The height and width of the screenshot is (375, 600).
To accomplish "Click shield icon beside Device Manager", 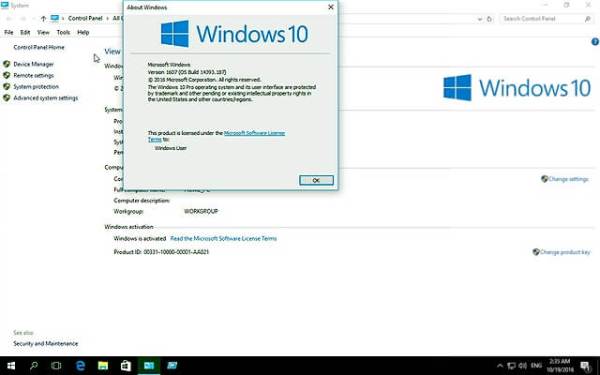I will 7,64.
